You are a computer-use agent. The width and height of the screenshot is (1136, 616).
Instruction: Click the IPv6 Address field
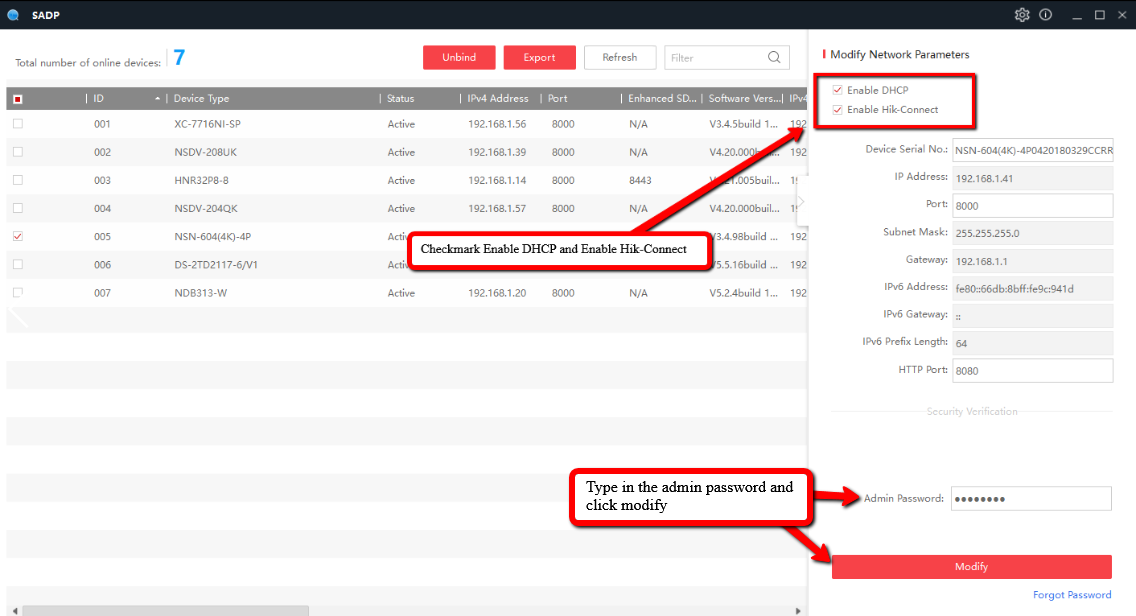point(1032,288)
